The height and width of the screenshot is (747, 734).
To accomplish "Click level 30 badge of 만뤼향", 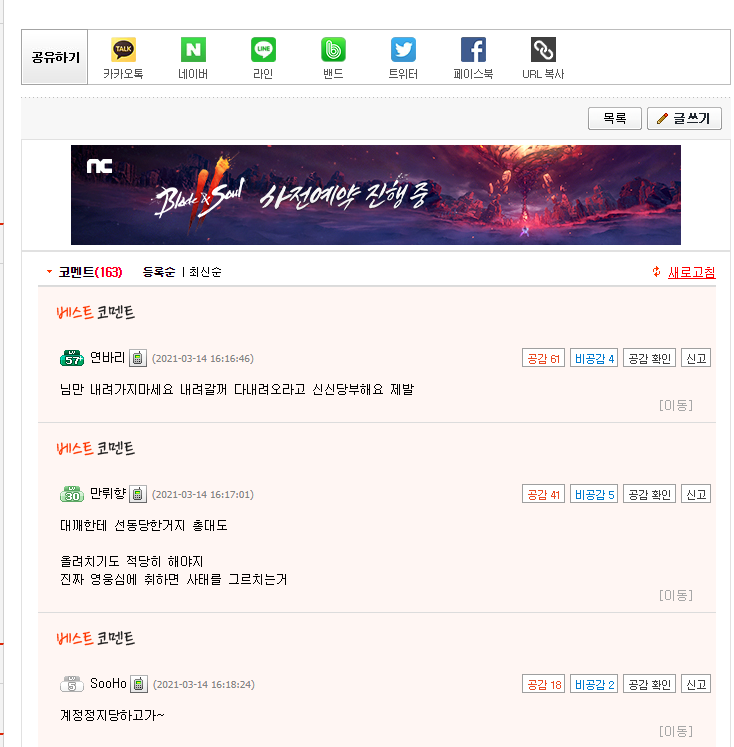I will tap(72, 495).
